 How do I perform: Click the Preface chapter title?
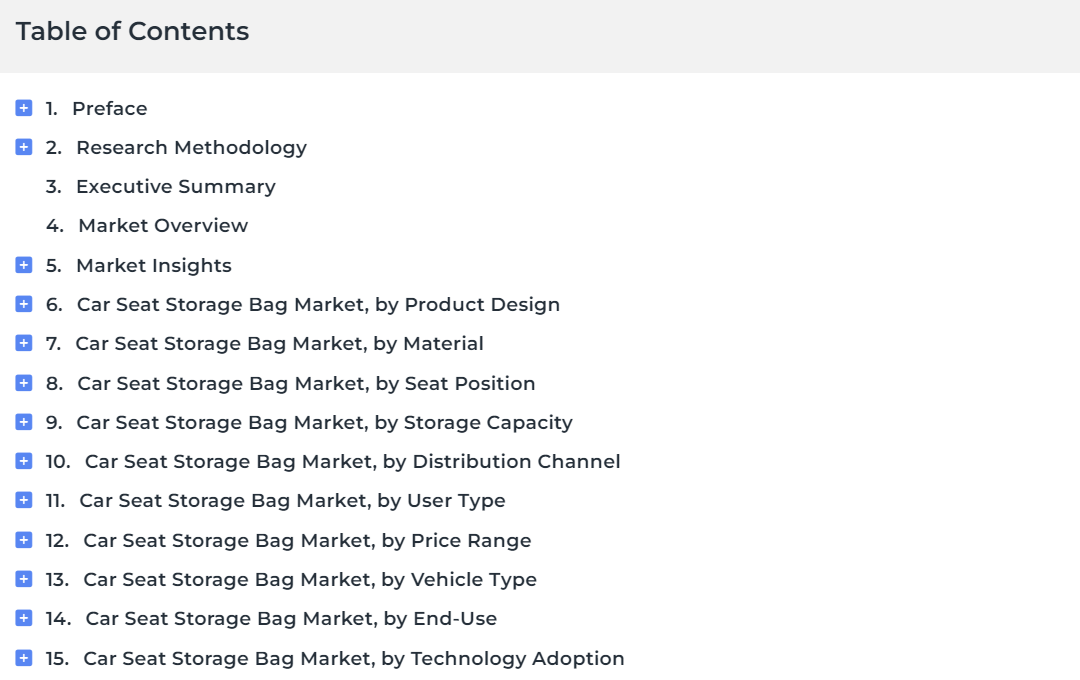coord(110,108)
